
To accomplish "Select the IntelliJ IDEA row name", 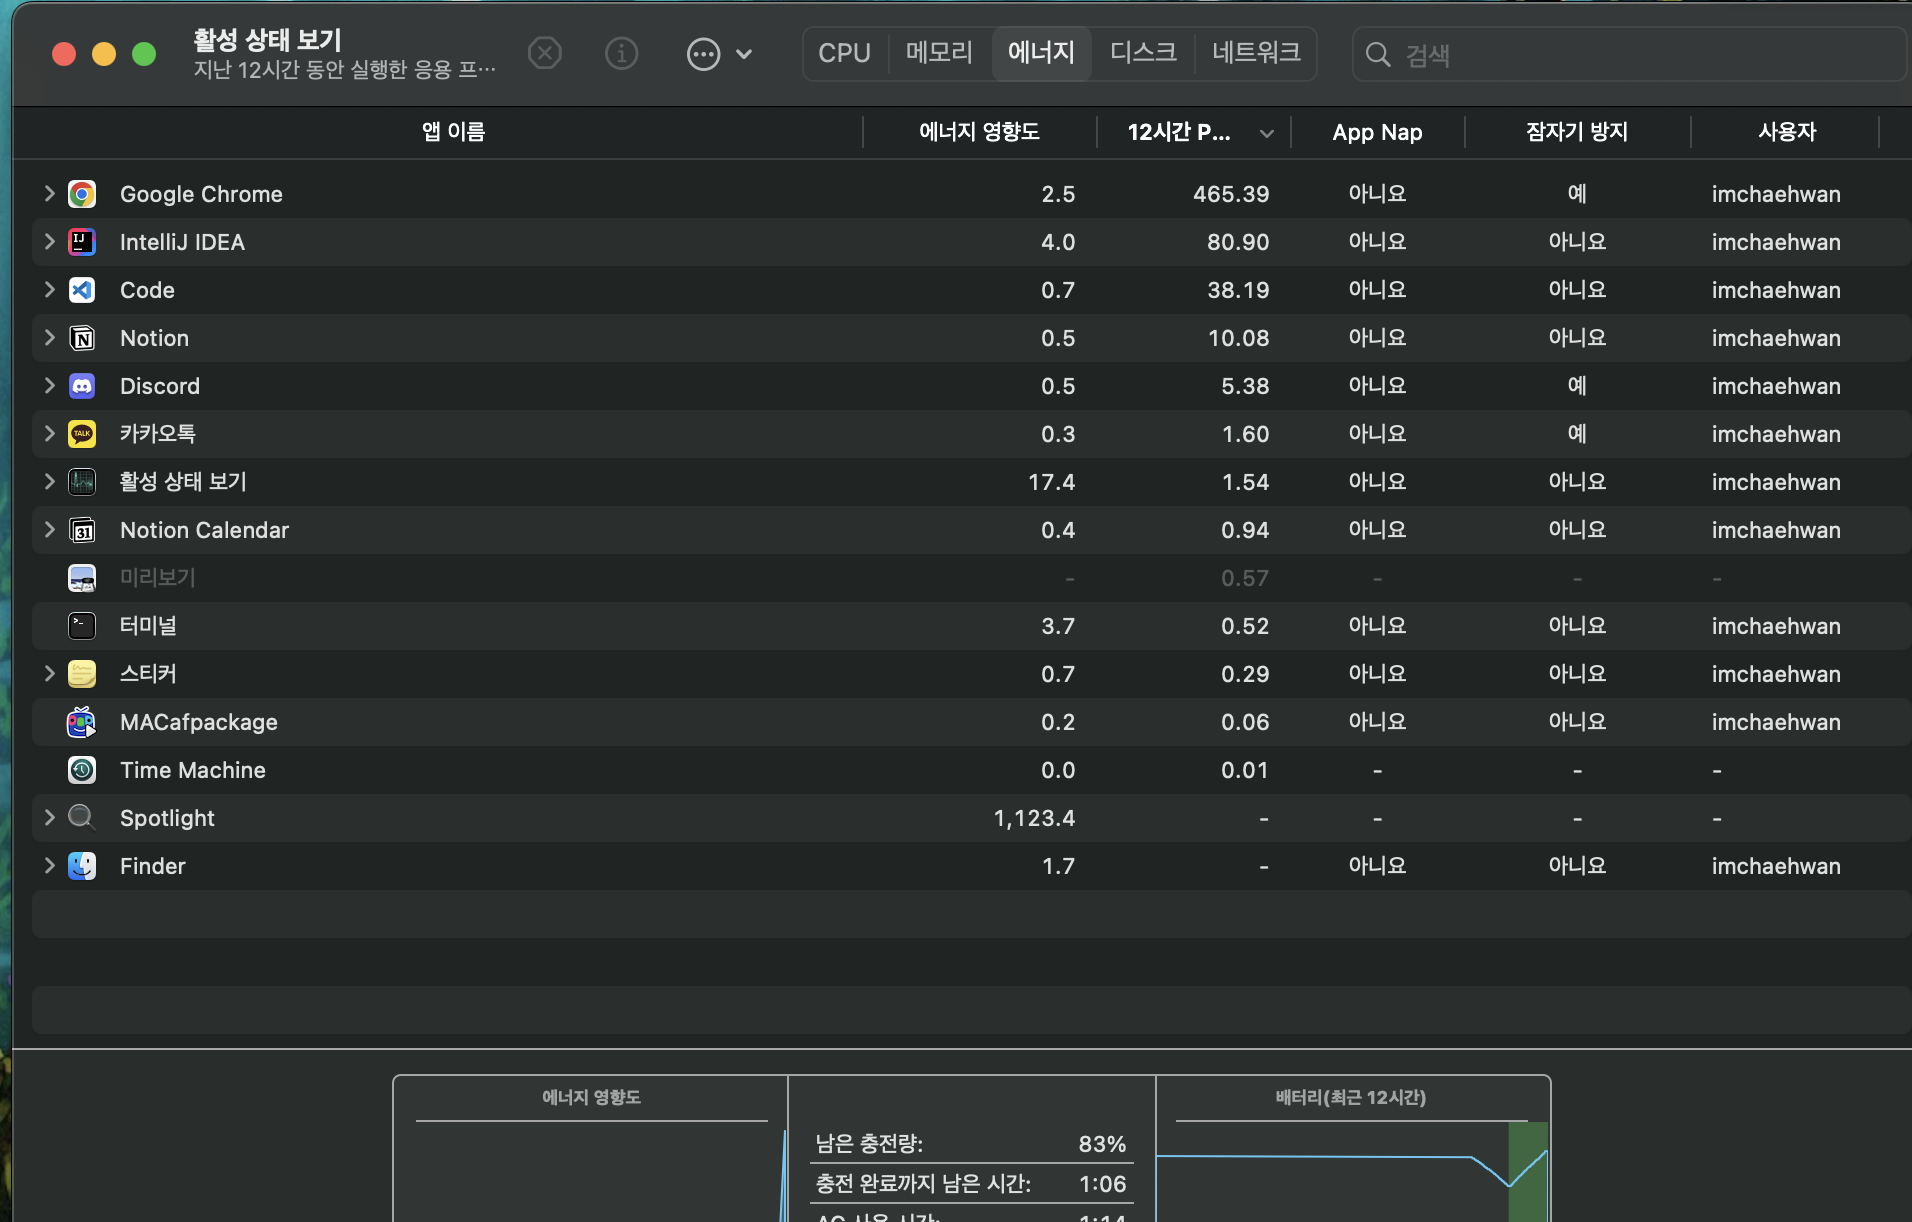I will 182,242.
